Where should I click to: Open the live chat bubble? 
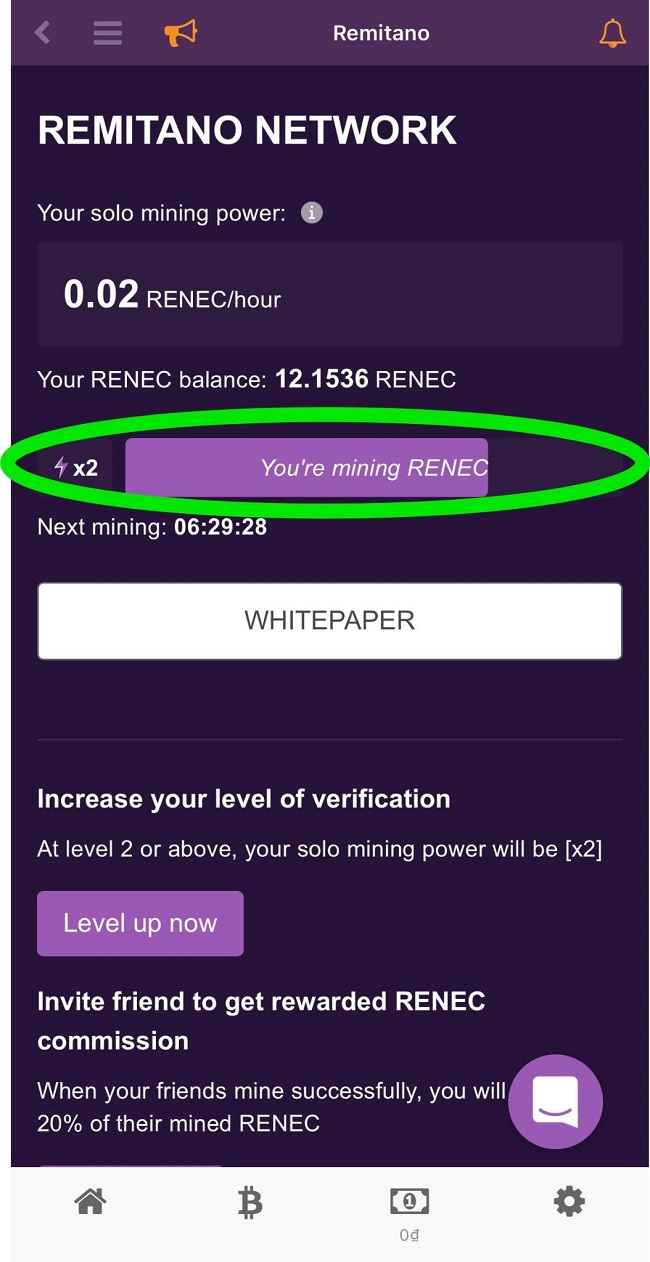555,1101
